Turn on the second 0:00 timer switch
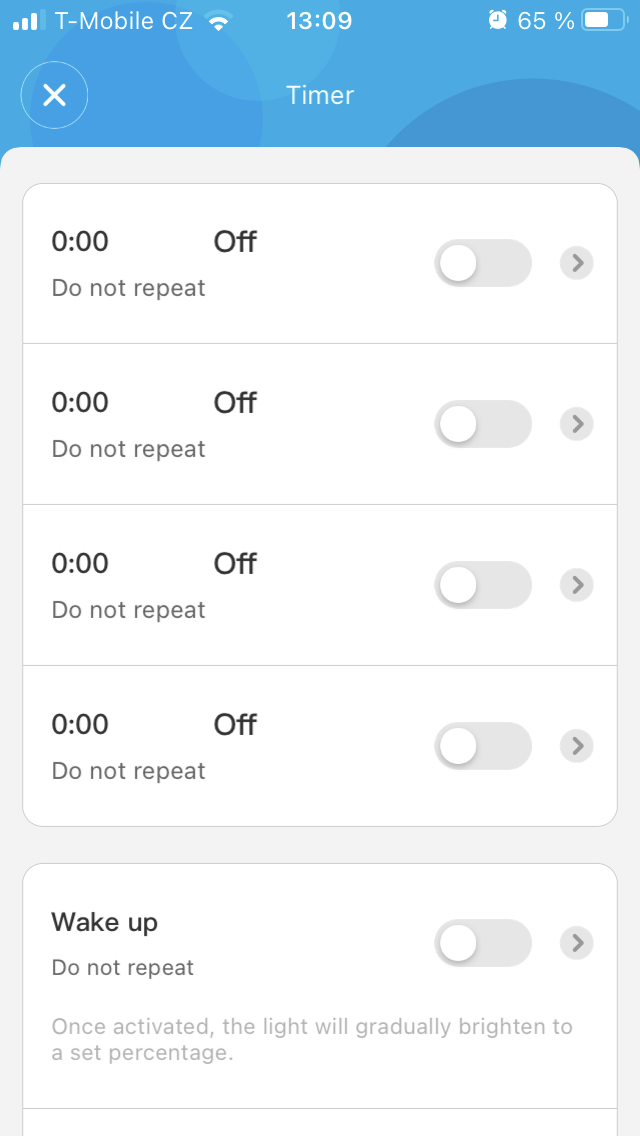640x1136 pixels. point(483,424)
